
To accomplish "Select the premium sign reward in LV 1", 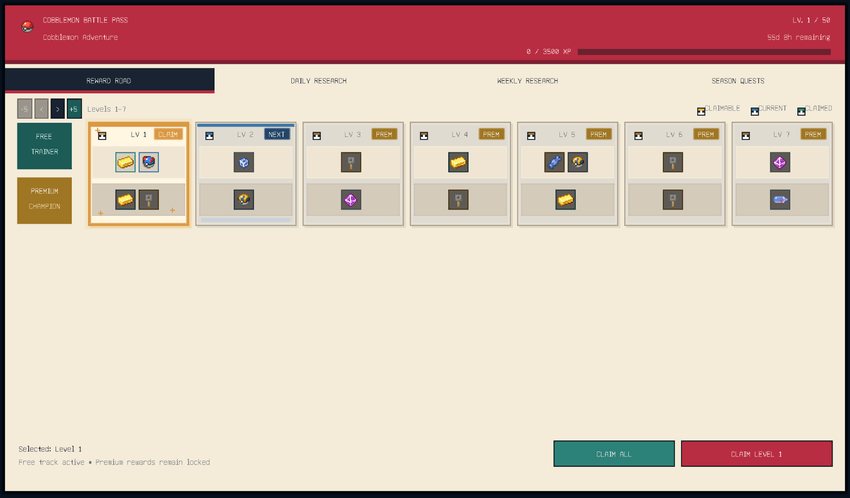I will (x=149, y=199).
